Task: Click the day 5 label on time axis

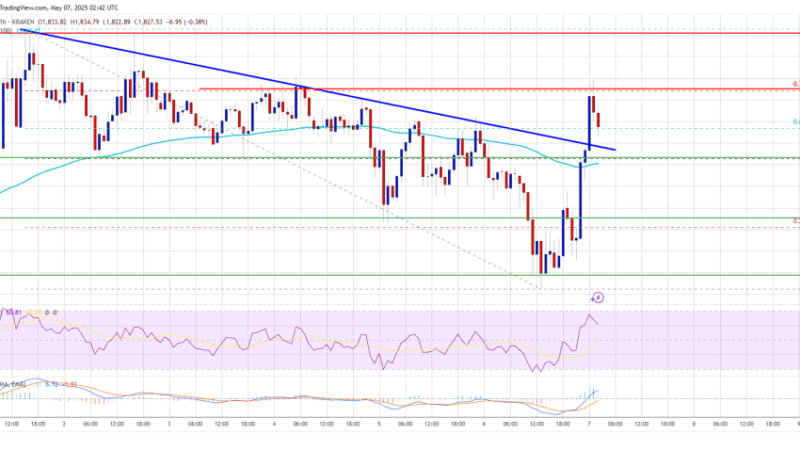Action: click(379, 424)
